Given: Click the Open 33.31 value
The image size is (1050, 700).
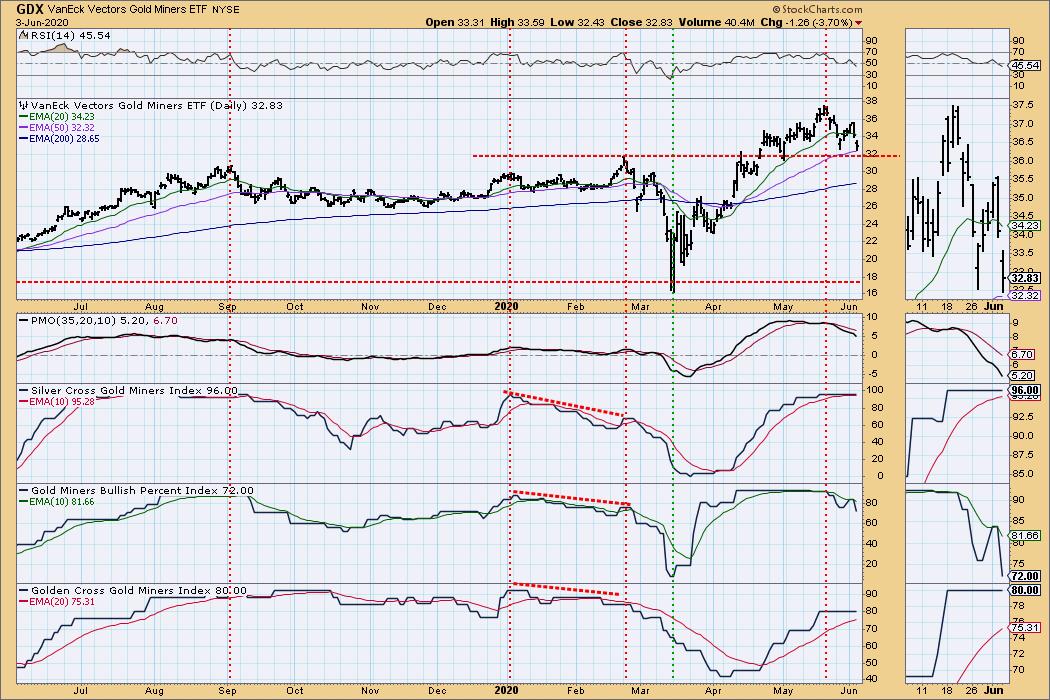Looking at the screenshot, I should [x=455, y=22].
